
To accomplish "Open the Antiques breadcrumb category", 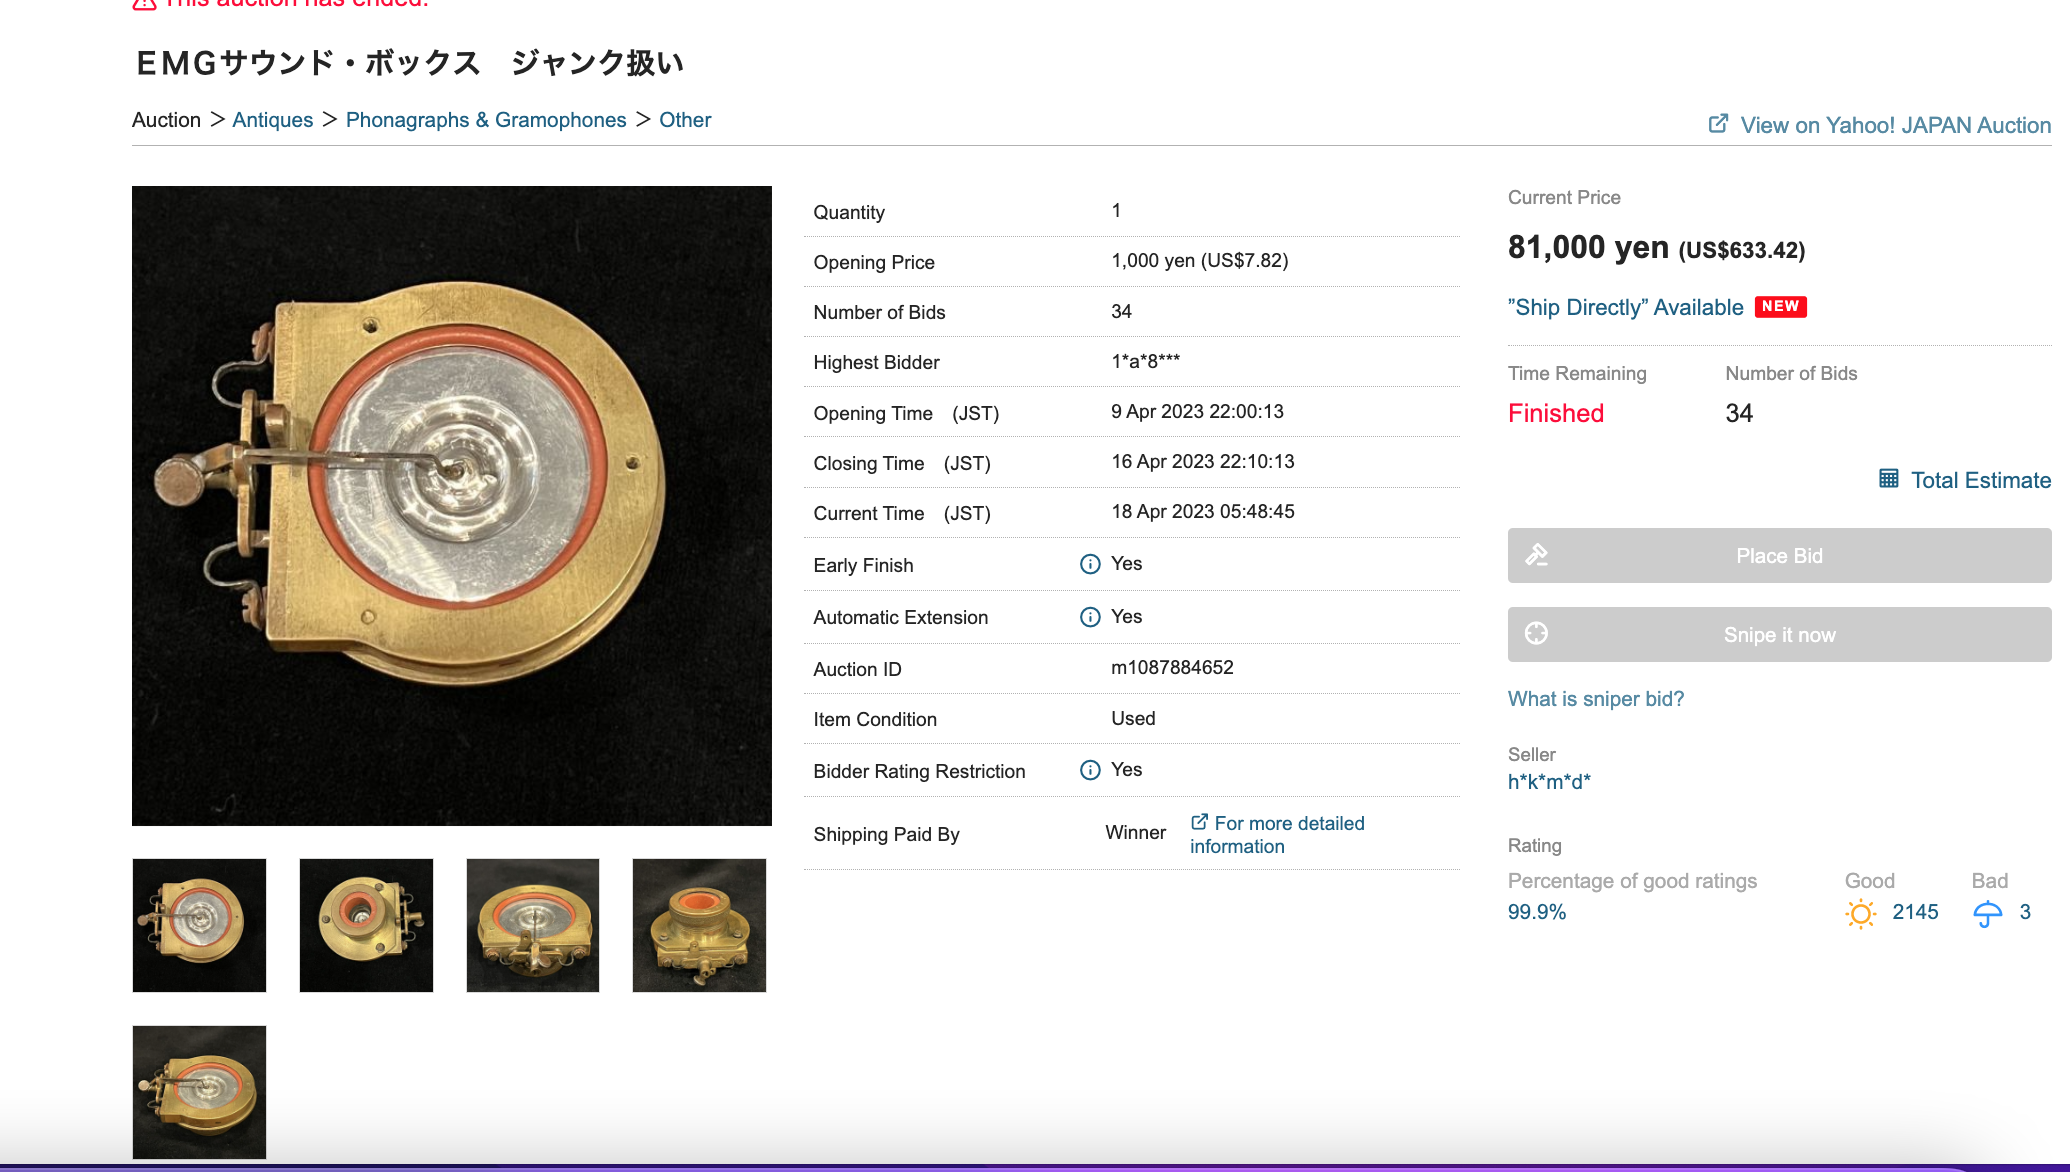I will coord(272,120).
